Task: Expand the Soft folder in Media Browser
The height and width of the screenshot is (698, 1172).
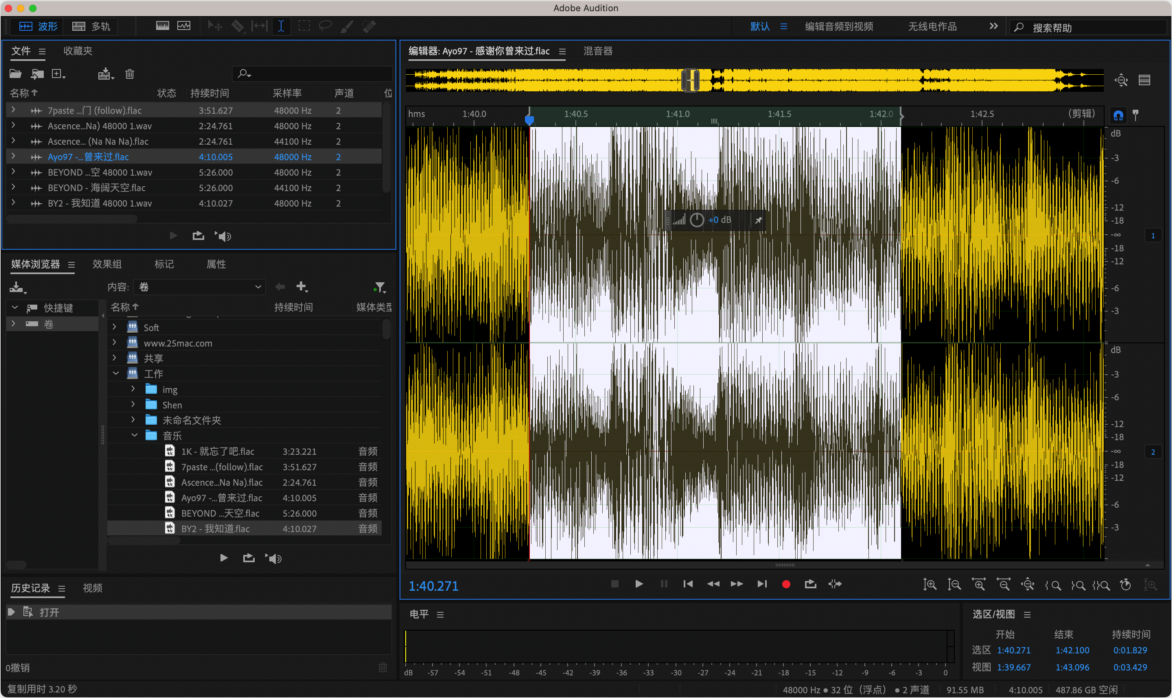Action: click(114, 327)
